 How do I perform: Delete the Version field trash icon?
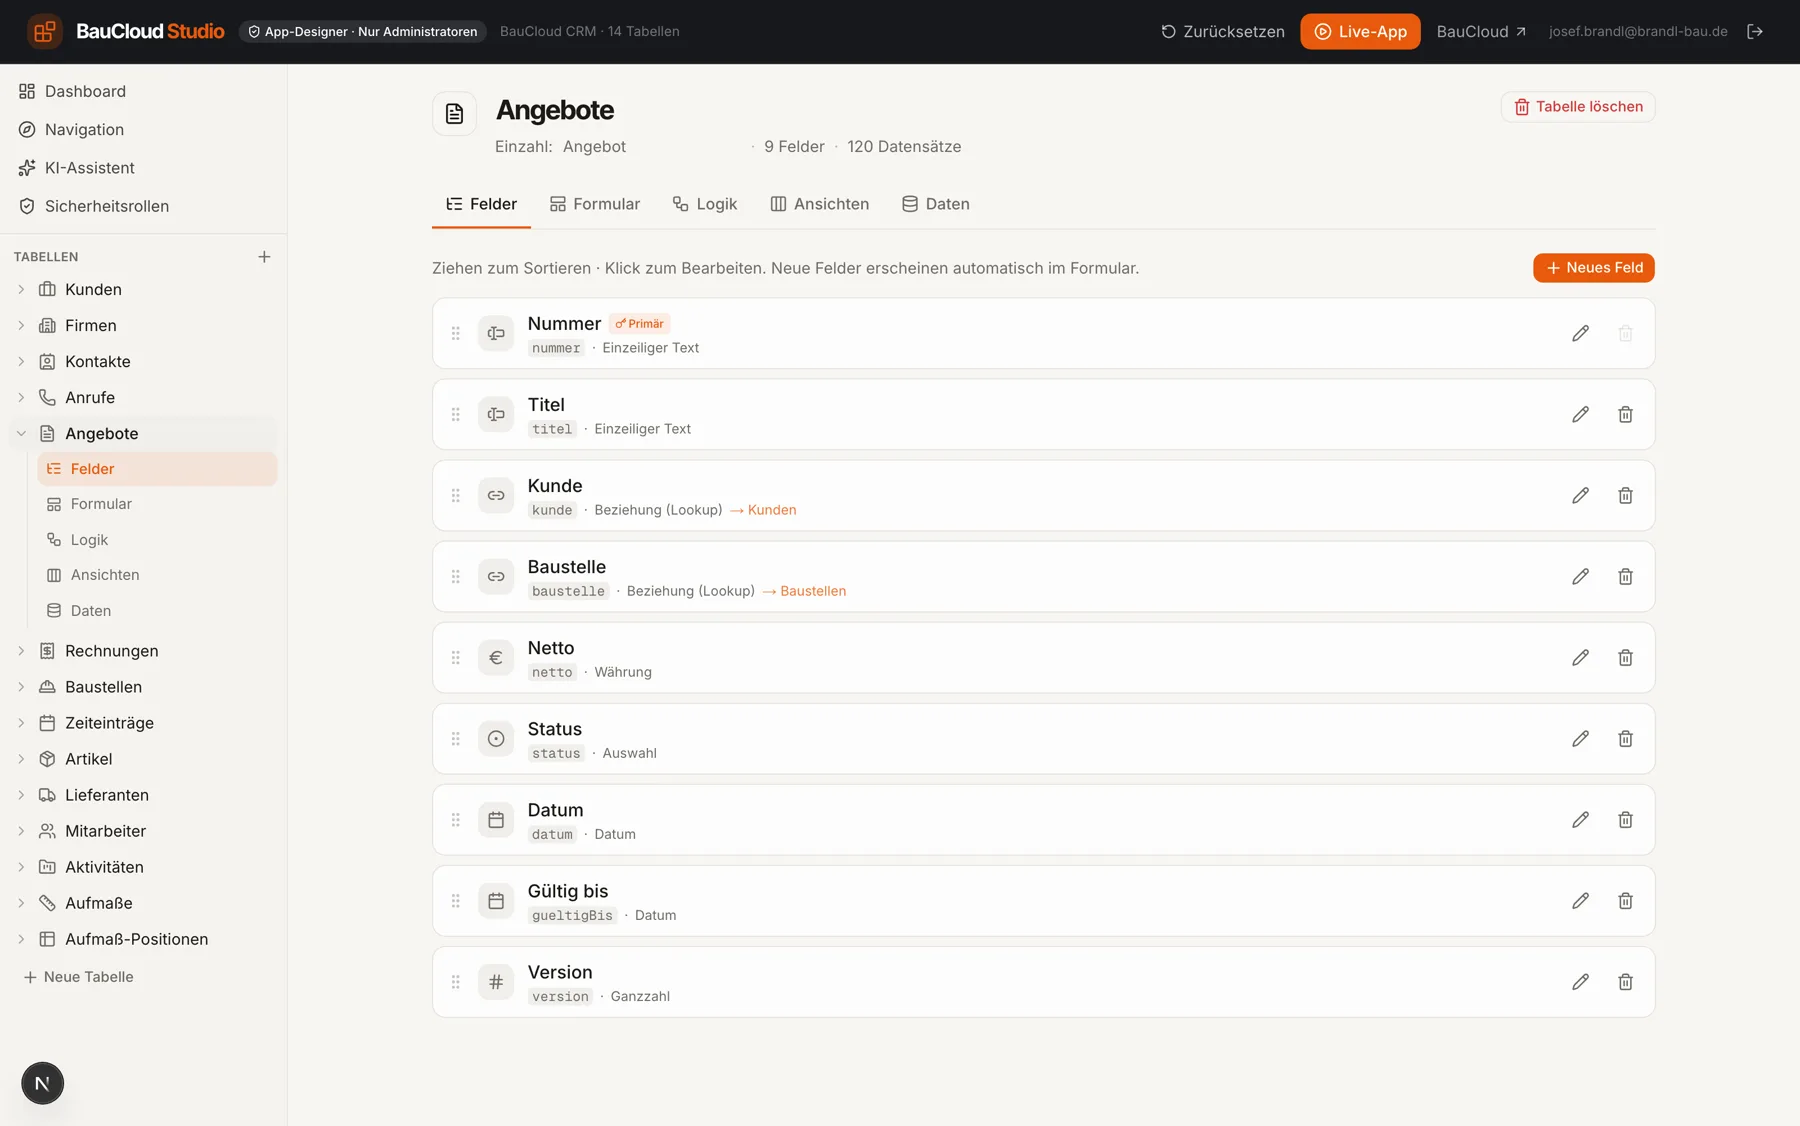[x=1626, y=981]
